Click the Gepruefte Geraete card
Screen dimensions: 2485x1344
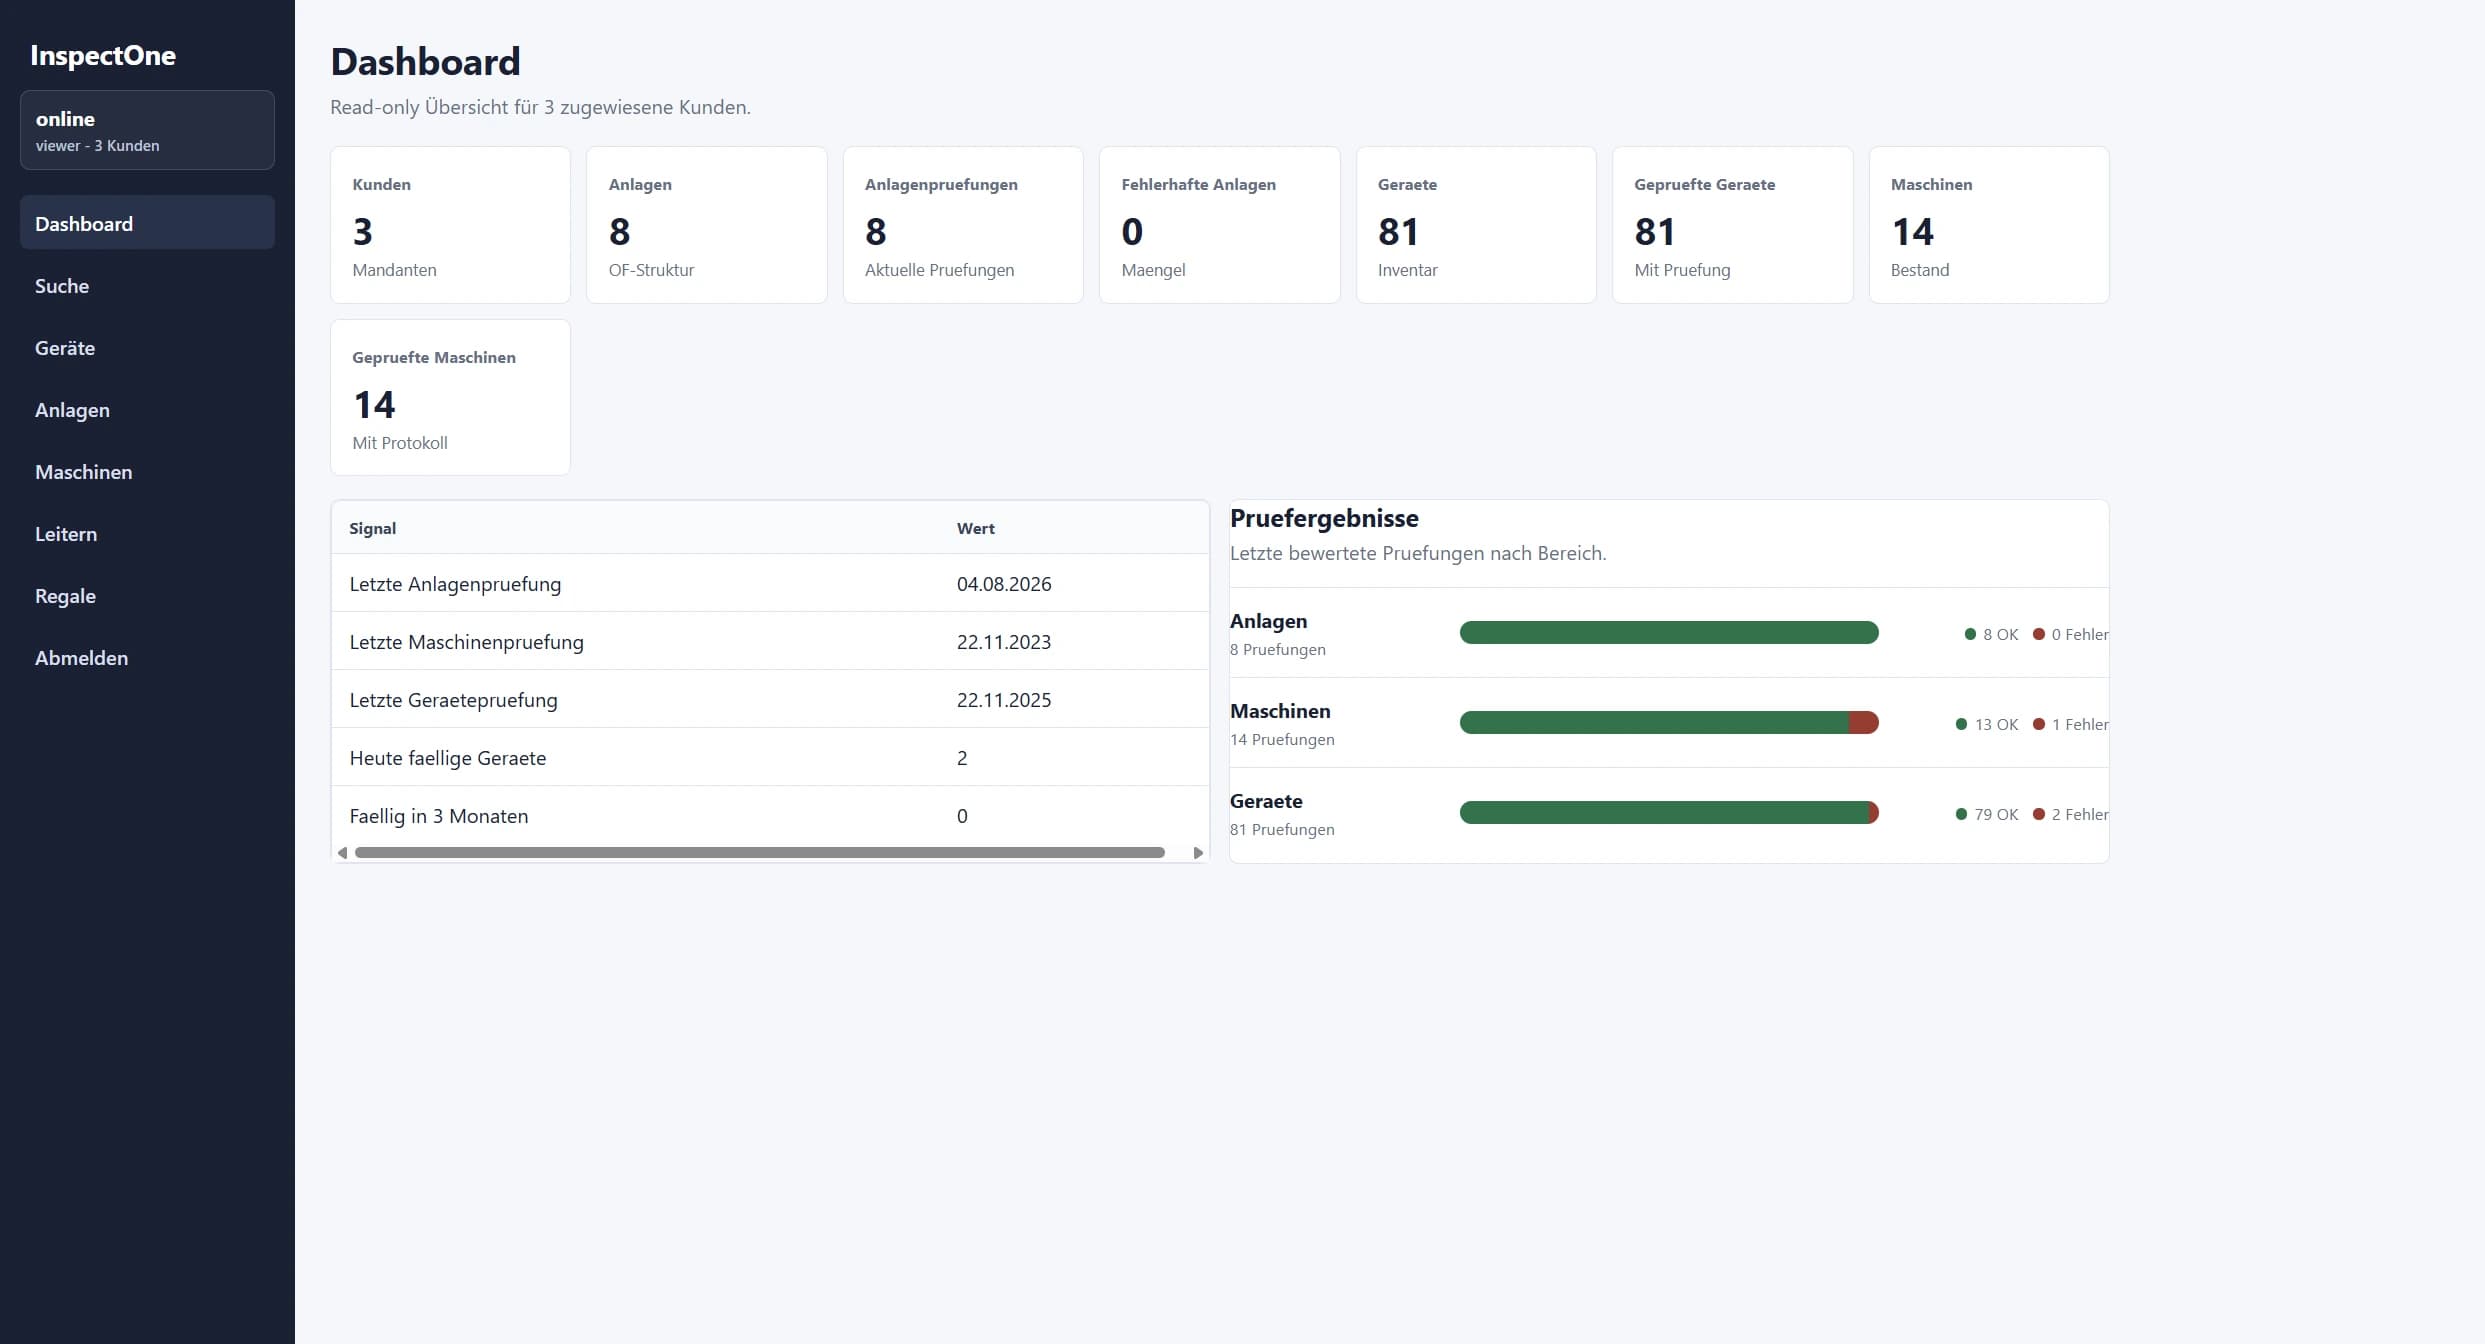(1732, 225)
